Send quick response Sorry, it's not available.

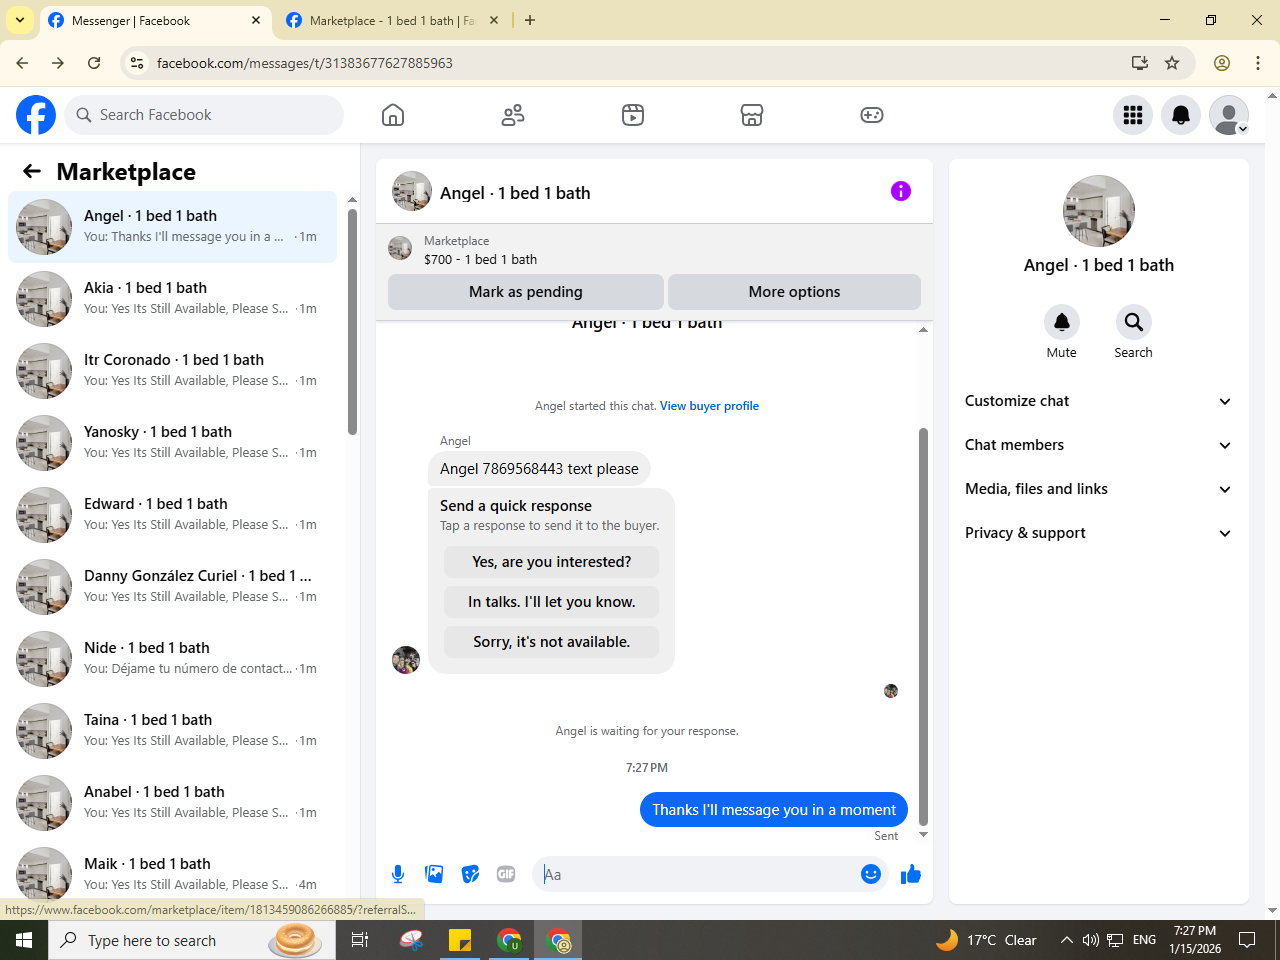click(552, 642)
